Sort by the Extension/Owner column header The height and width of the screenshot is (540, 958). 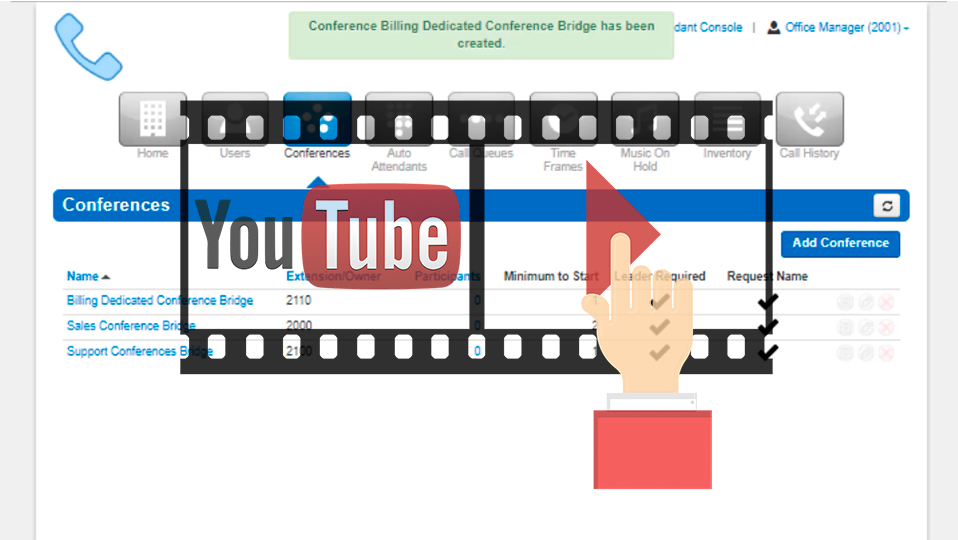[x=333, y=276]
